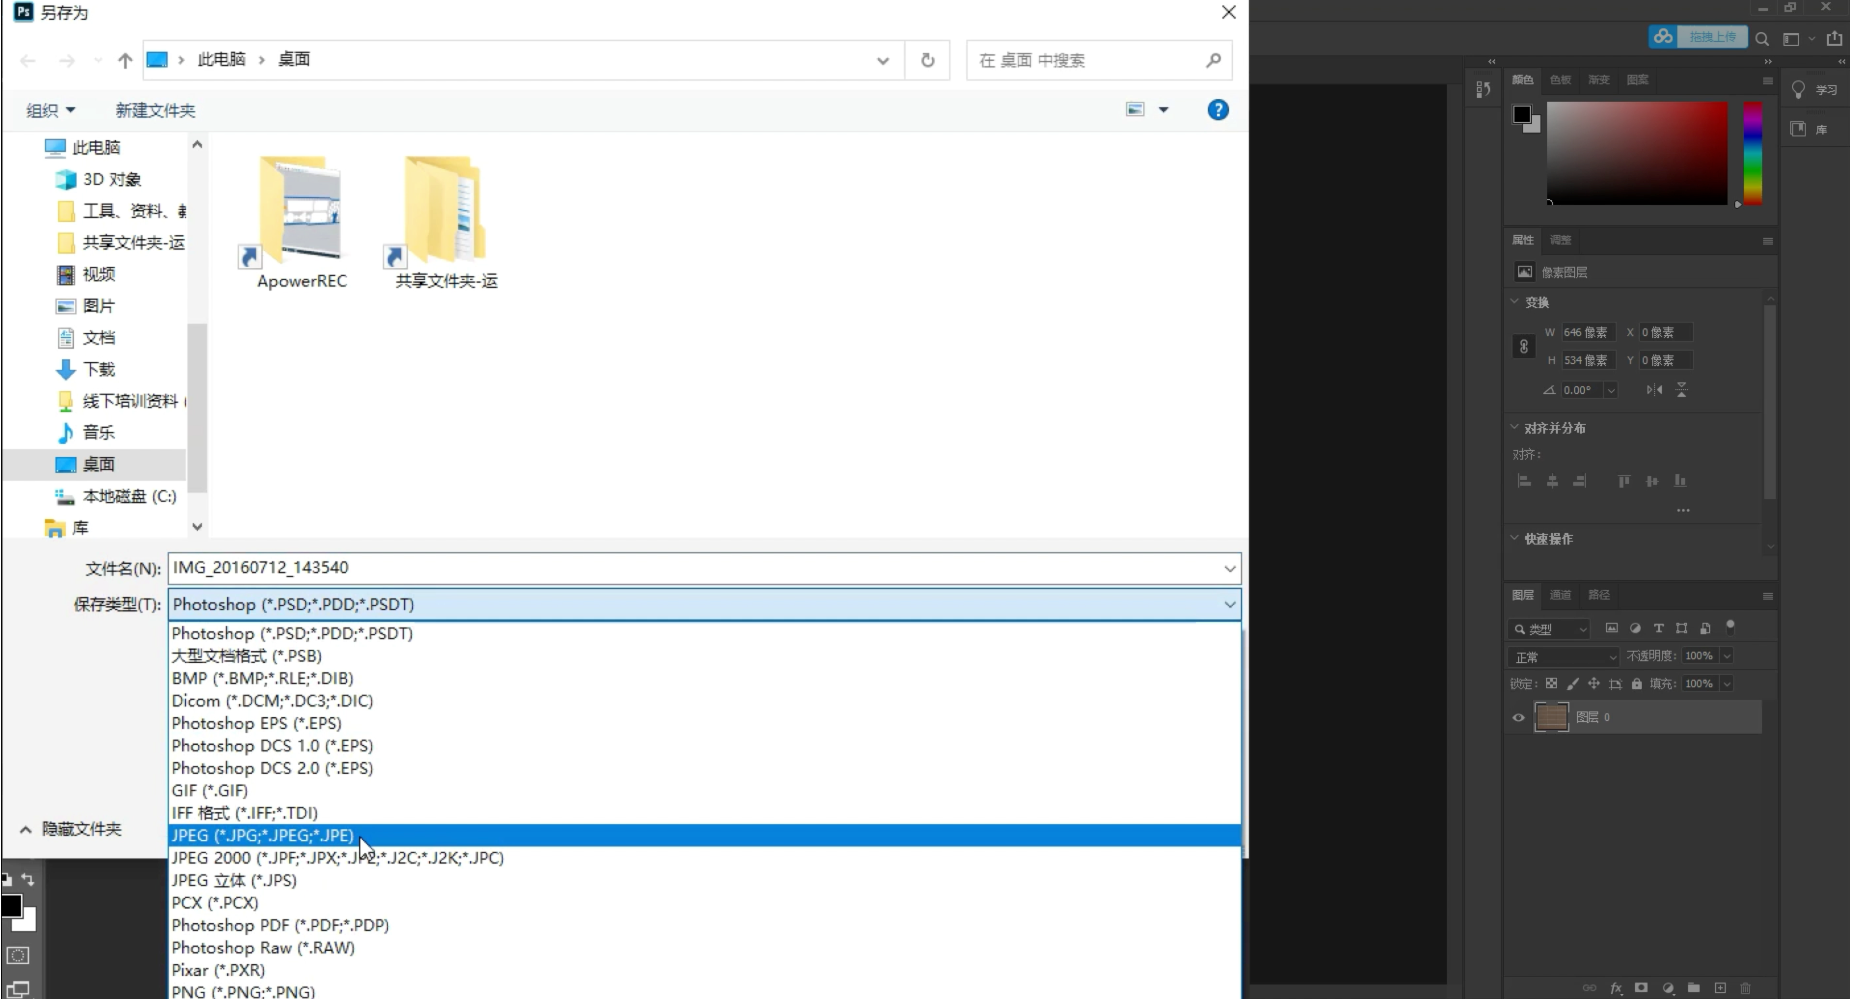The image size is (1850, 999).
Task: Filter layers by text type icon
Action: tap(1658, 628)
